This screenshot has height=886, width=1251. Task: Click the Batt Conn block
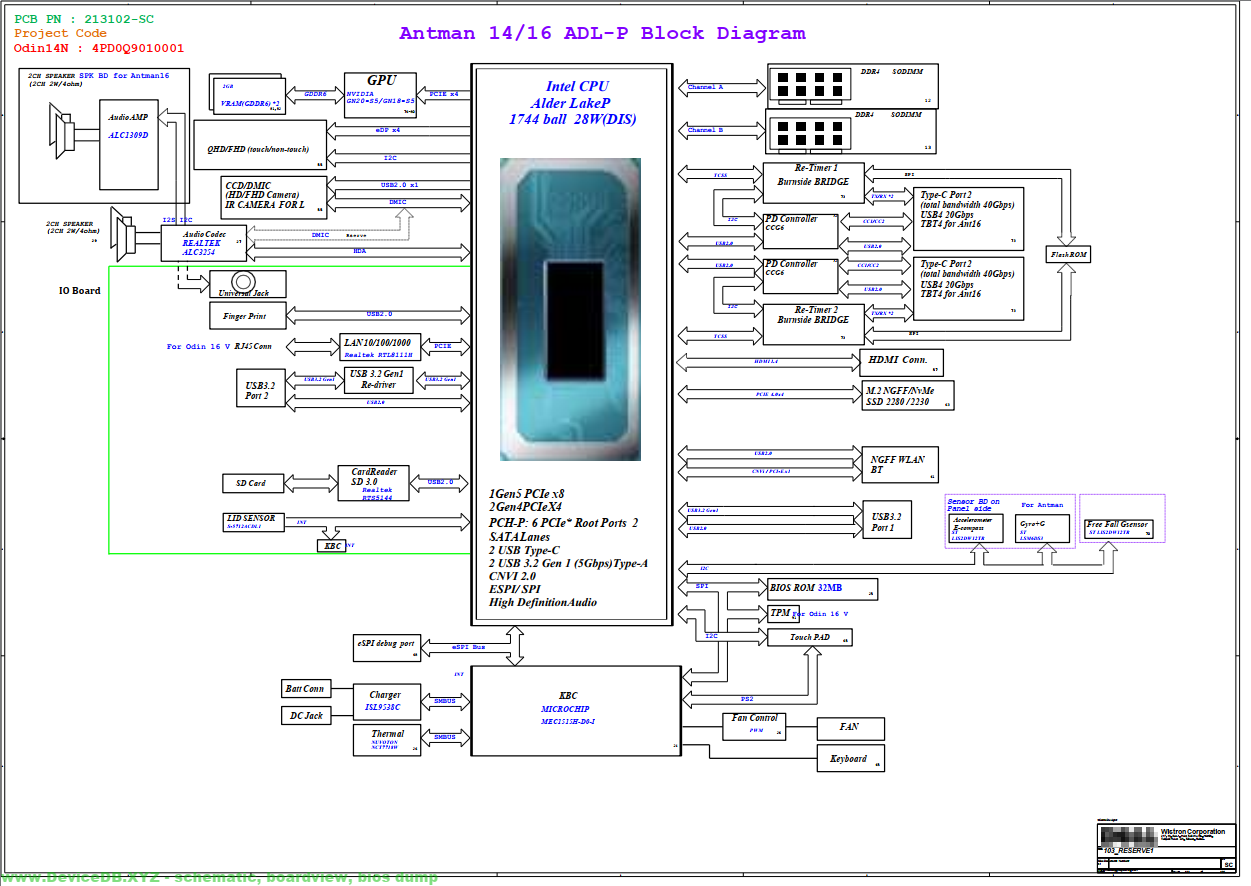(306, 689)
